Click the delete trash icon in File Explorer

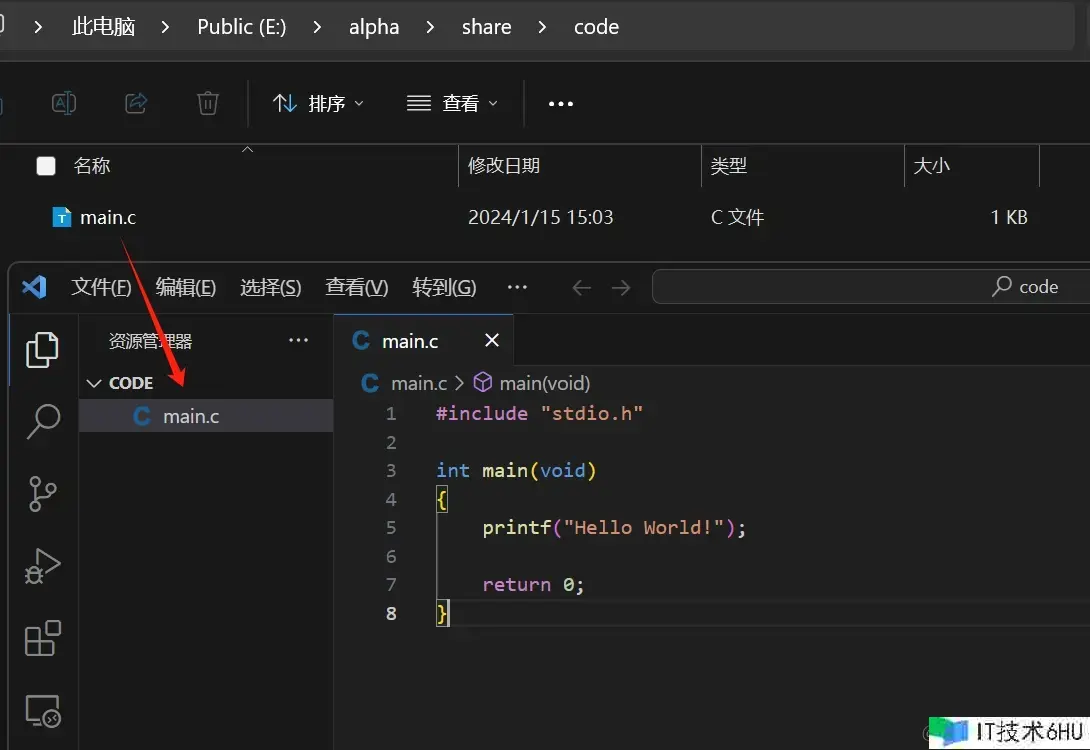208,104
